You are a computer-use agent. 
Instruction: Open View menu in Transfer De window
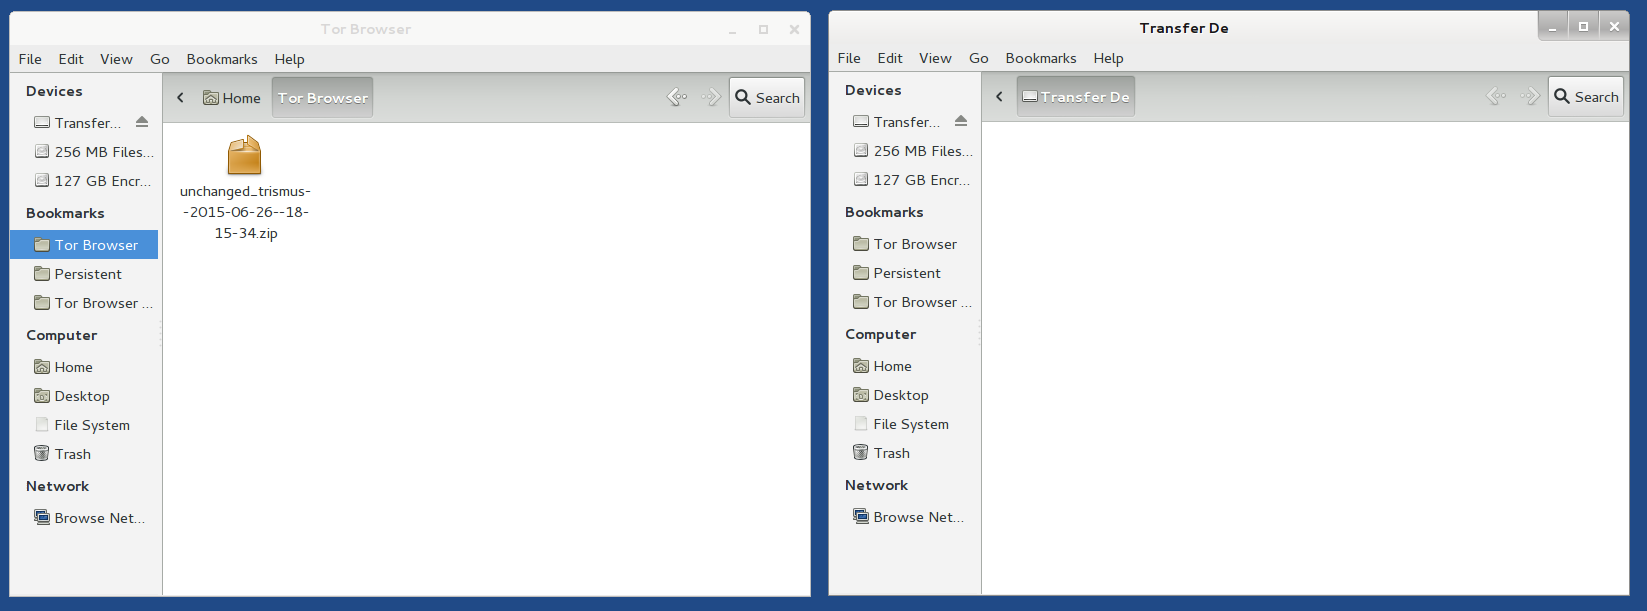(x=935, y=58)
